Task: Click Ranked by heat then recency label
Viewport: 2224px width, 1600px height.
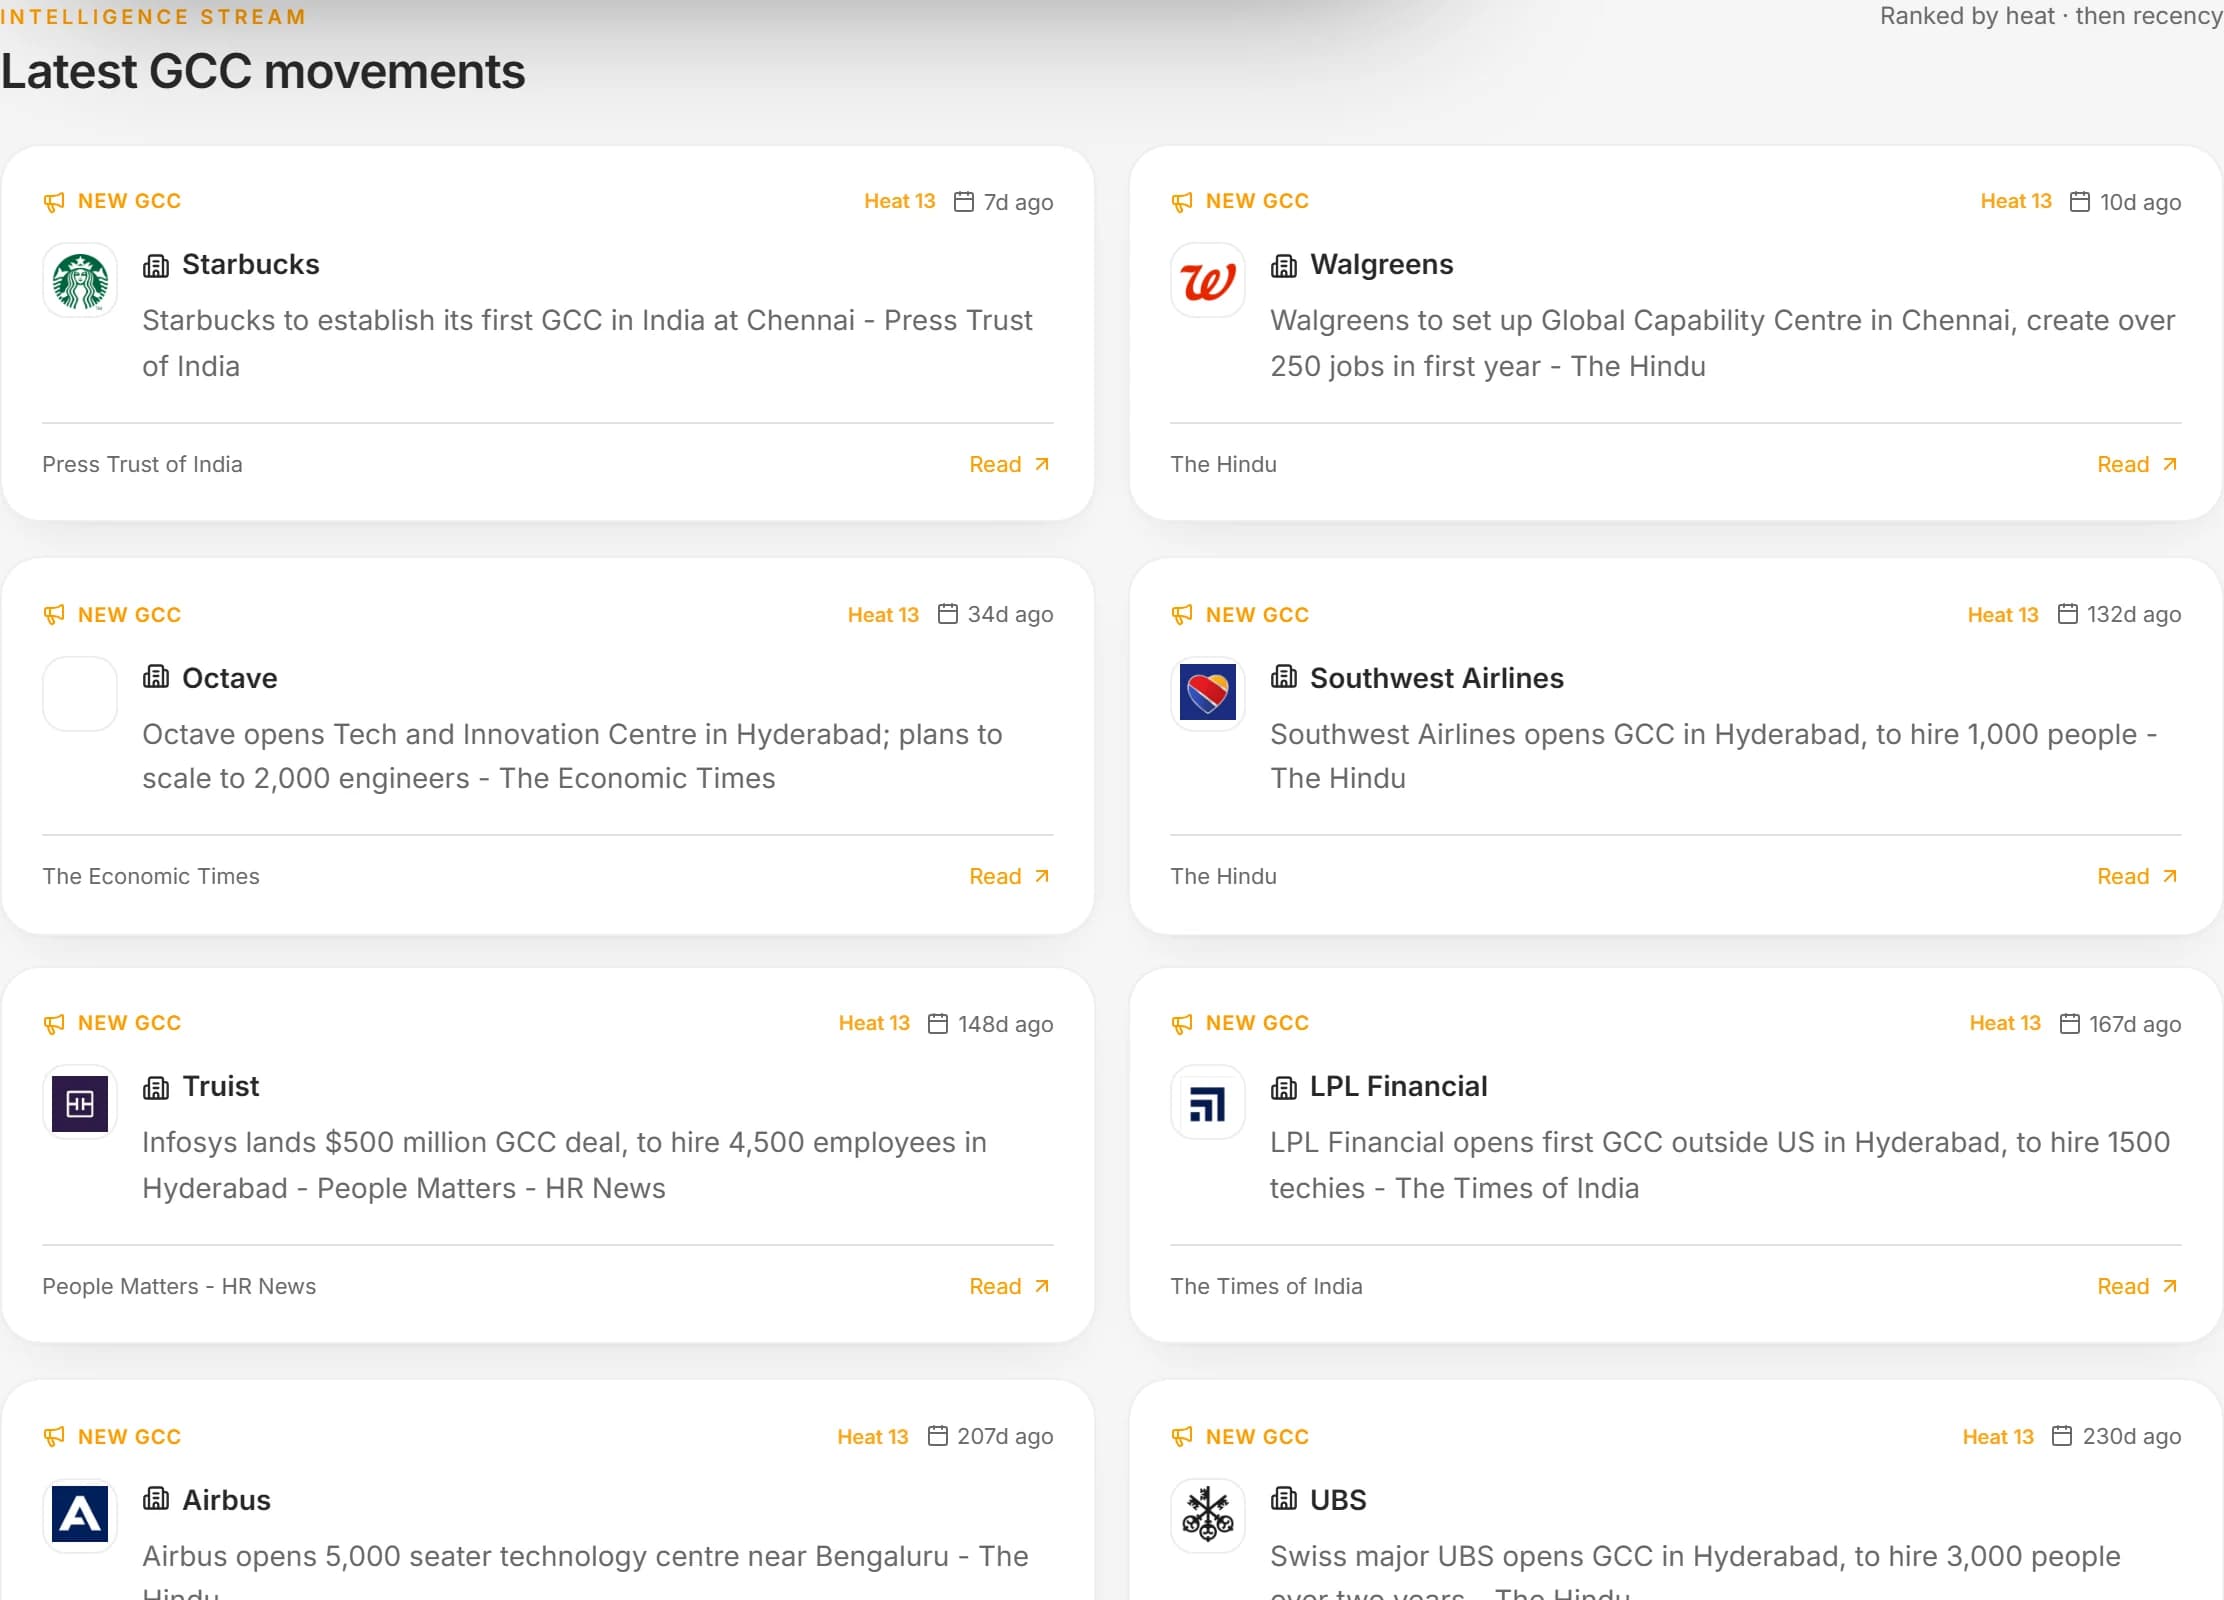Action: pos(2051,16)
